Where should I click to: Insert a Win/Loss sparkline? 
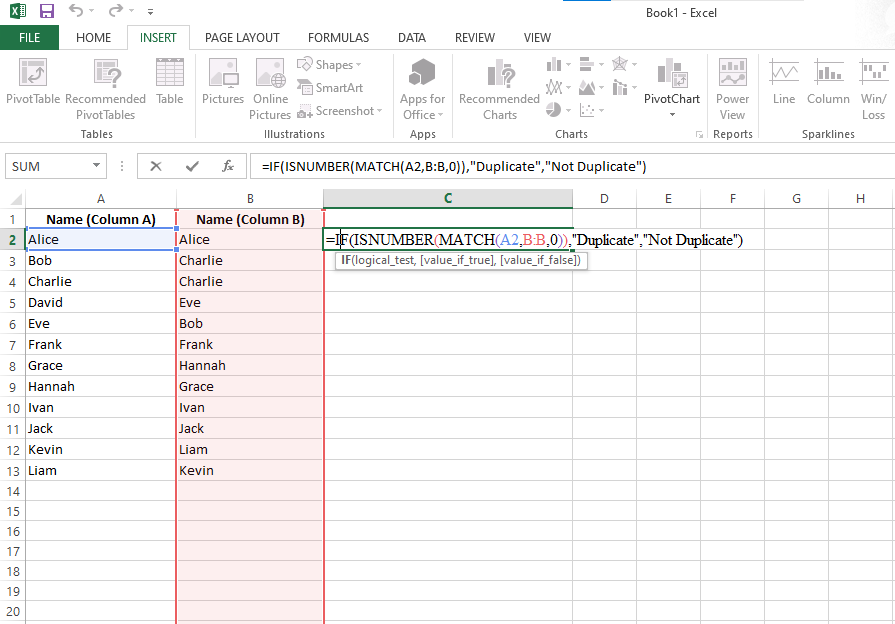point(873,85)
